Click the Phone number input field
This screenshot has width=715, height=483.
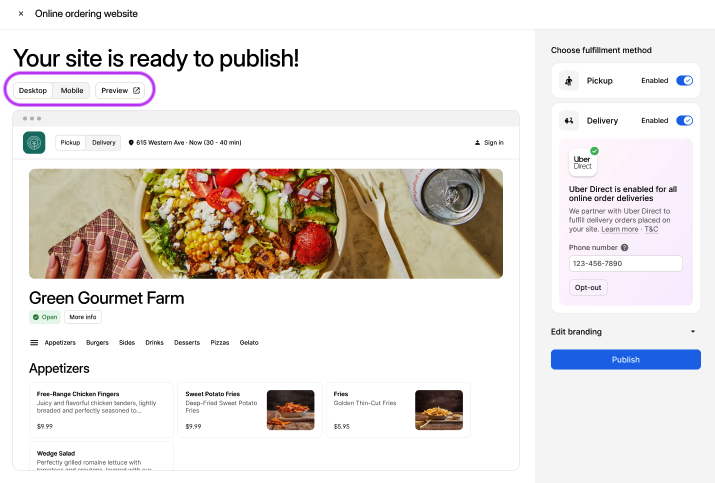[625, 264]
